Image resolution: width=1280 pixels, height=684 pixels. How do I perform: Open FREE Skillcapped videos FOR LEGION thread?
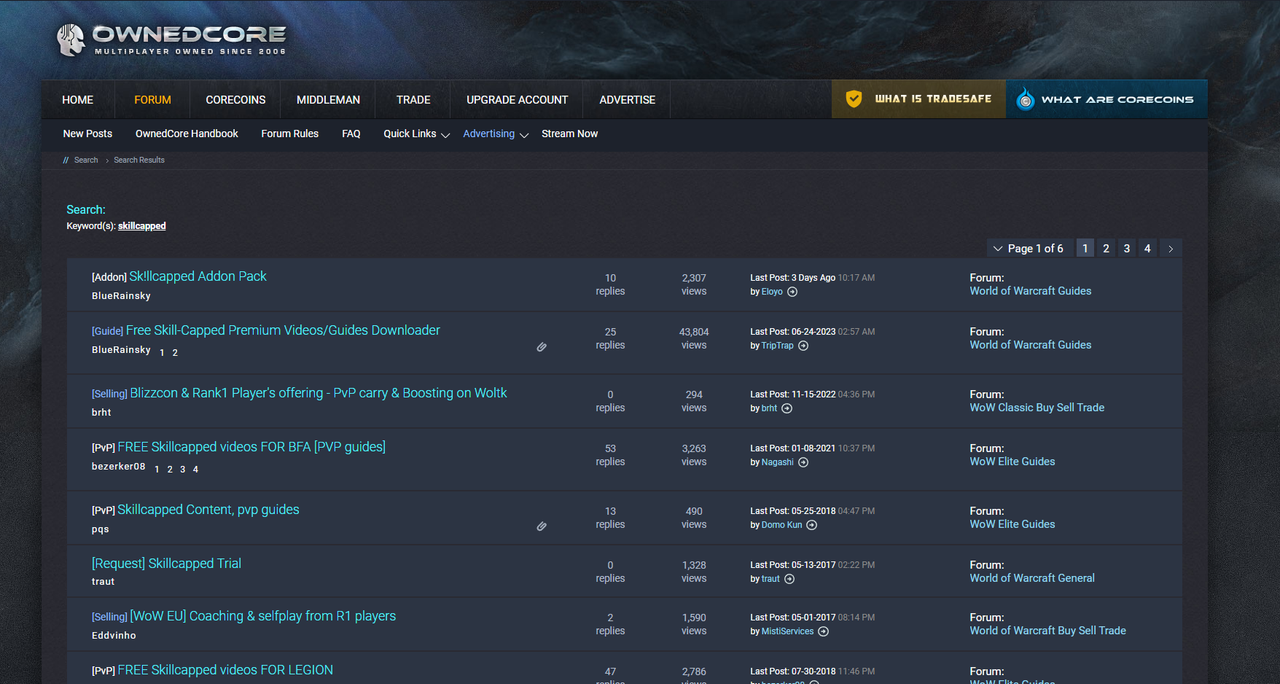225,670
